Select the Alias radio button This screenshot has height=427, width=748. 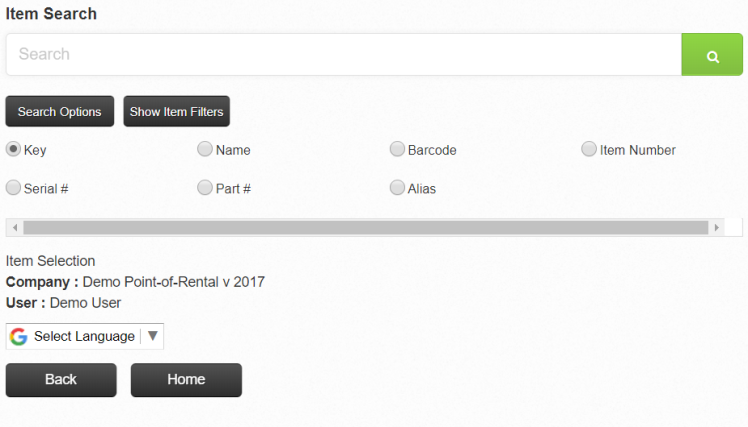tap(397, 187)
